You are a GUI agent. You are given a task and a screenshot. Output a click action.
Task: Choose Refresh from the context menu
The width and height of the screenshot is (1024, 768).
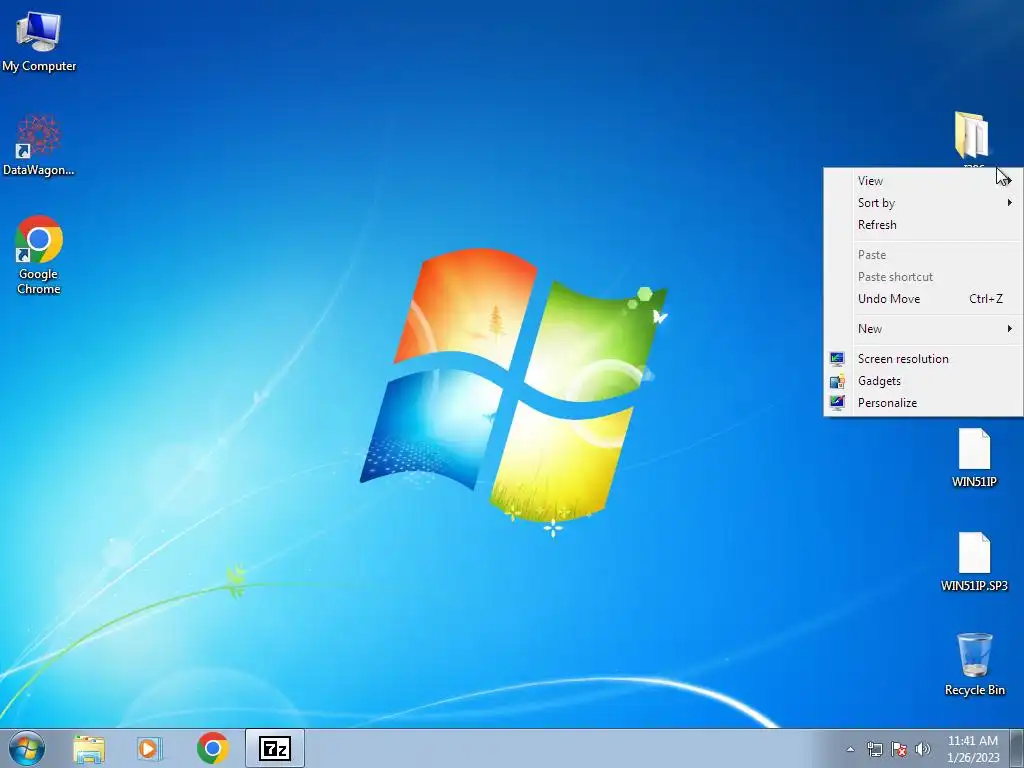[x=923, y=225]
